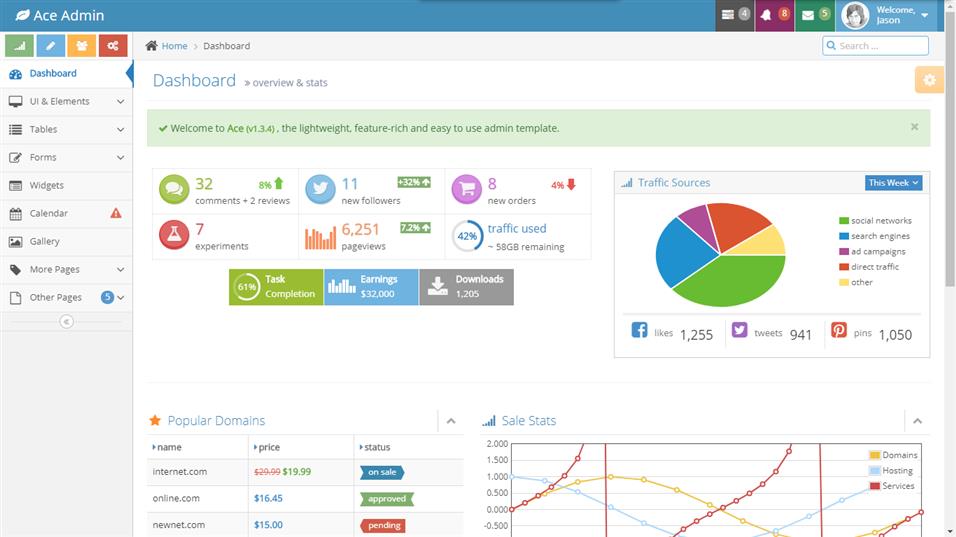Click the Earnings $32,000 button

point(371,286)
